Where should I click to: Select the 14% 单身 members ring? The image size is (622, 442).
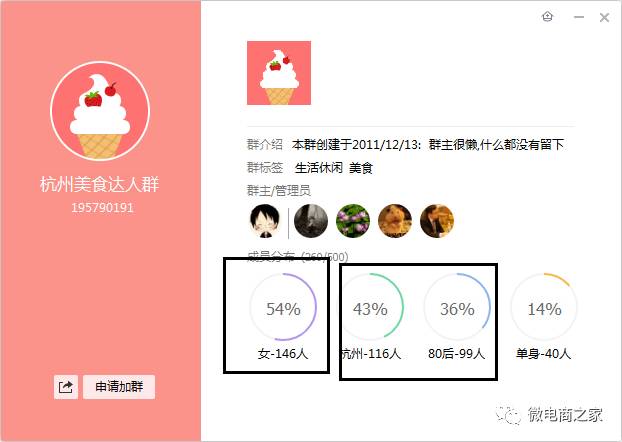coord(544,307)
